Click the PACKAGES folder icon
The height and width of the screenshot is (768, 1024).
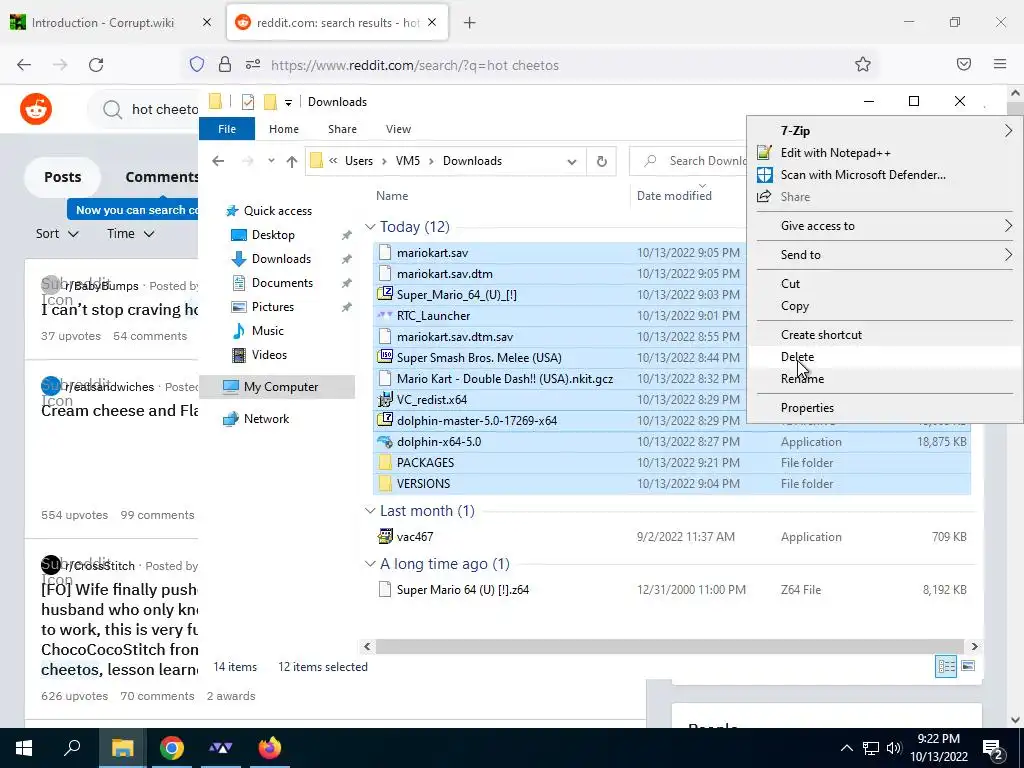[x=385, y=462]
